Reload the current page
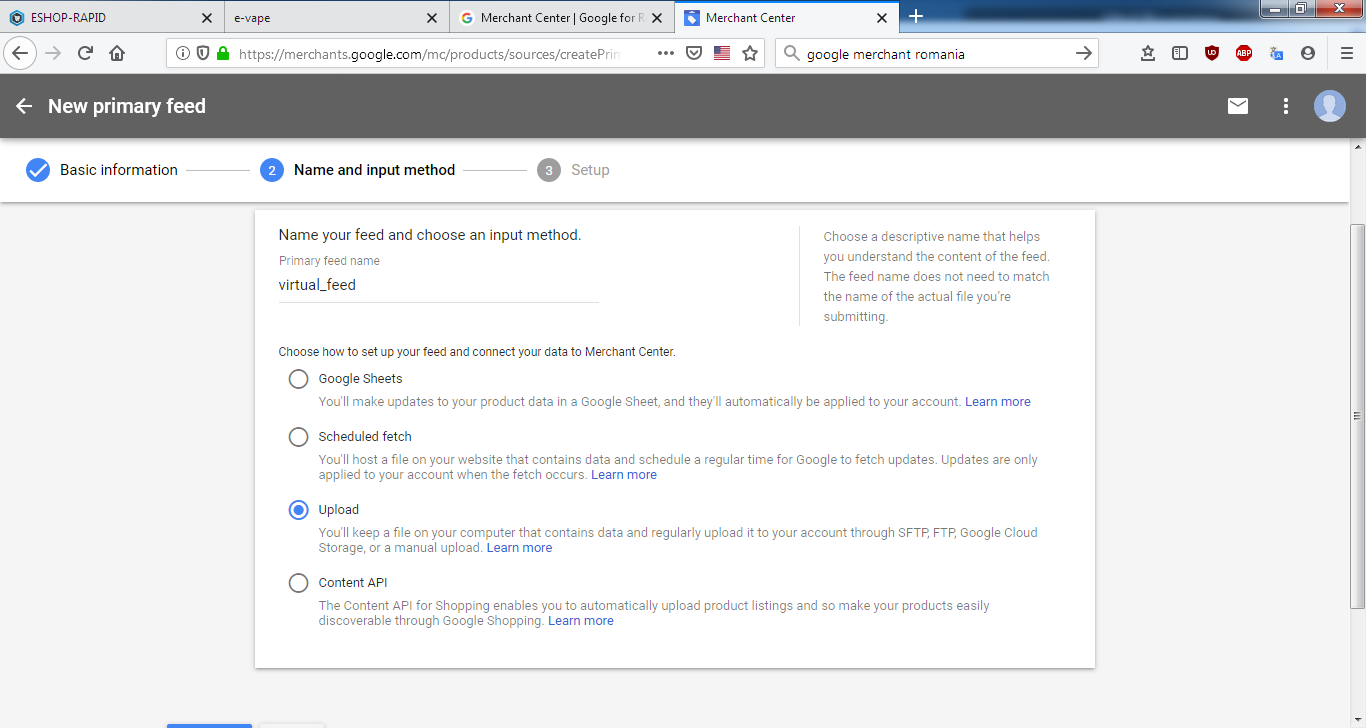 click(85, 54)
